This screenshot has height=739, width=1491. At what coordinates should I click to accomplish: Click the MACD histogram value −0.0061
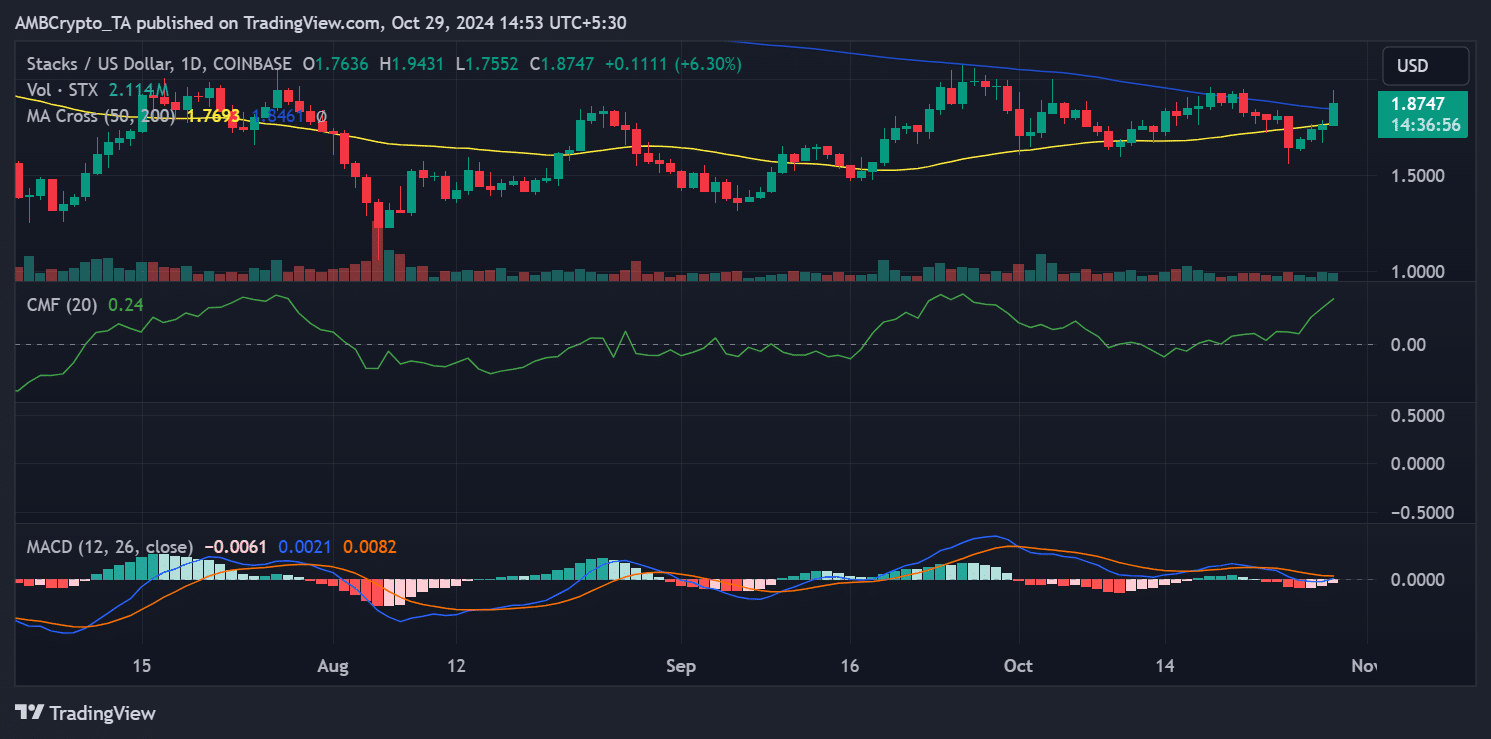[235, 547]
